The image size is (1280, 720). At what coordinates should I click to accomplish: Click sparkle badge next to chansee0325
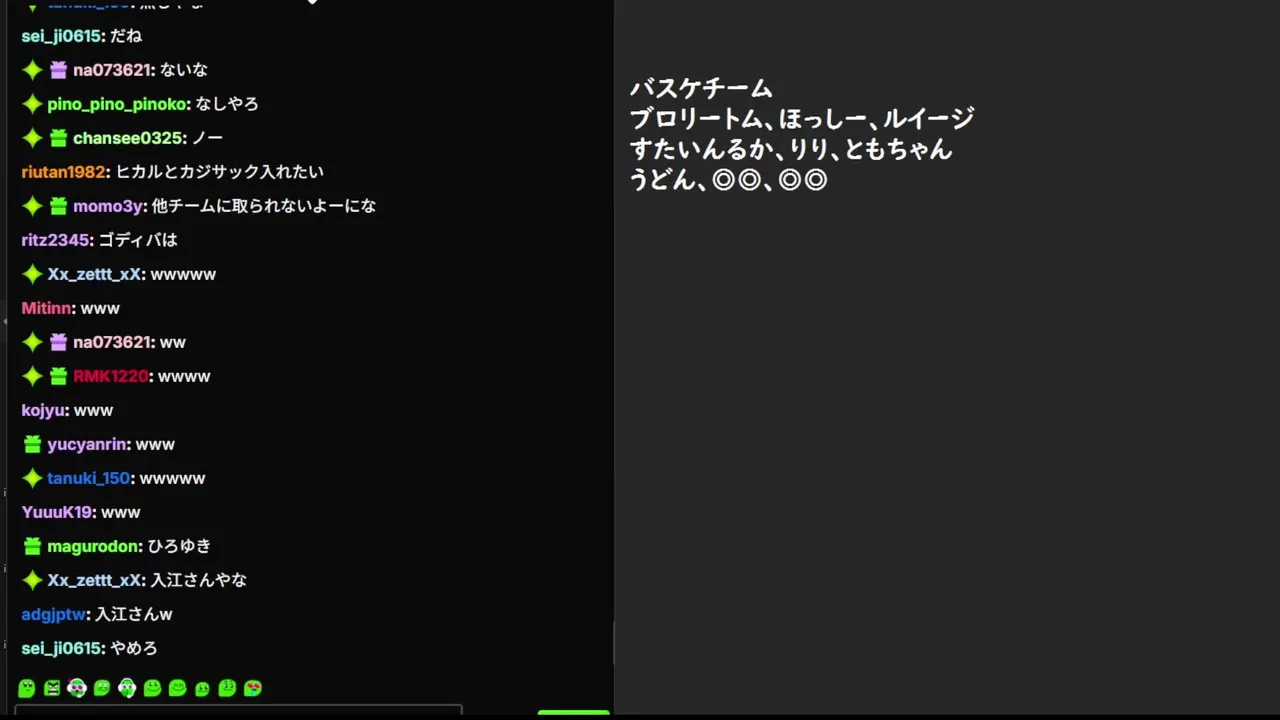[32, 138]
